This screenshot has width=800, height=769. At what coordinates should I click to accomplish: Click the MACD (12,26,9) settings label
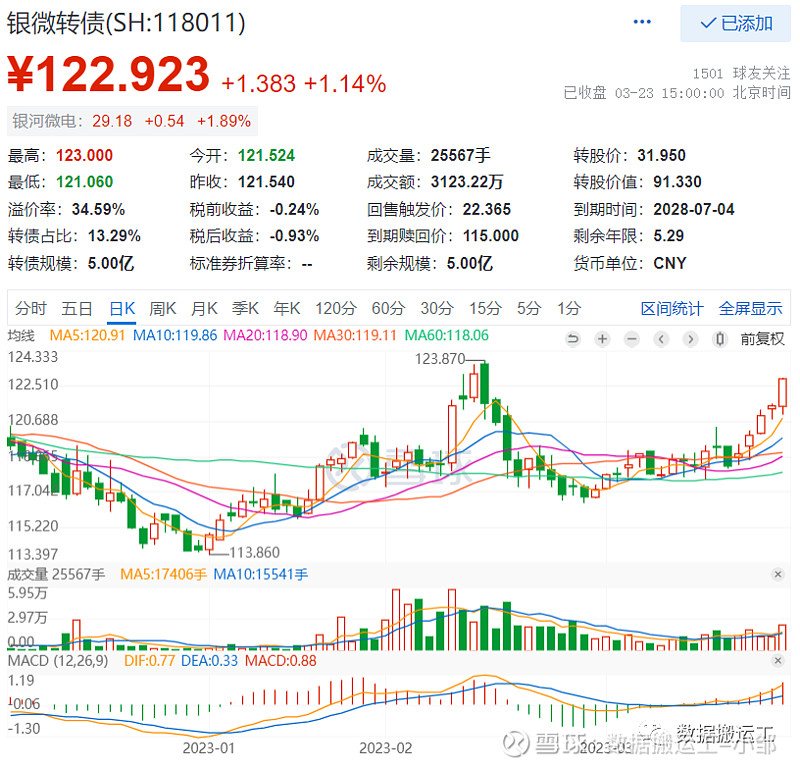pos(58,661)
